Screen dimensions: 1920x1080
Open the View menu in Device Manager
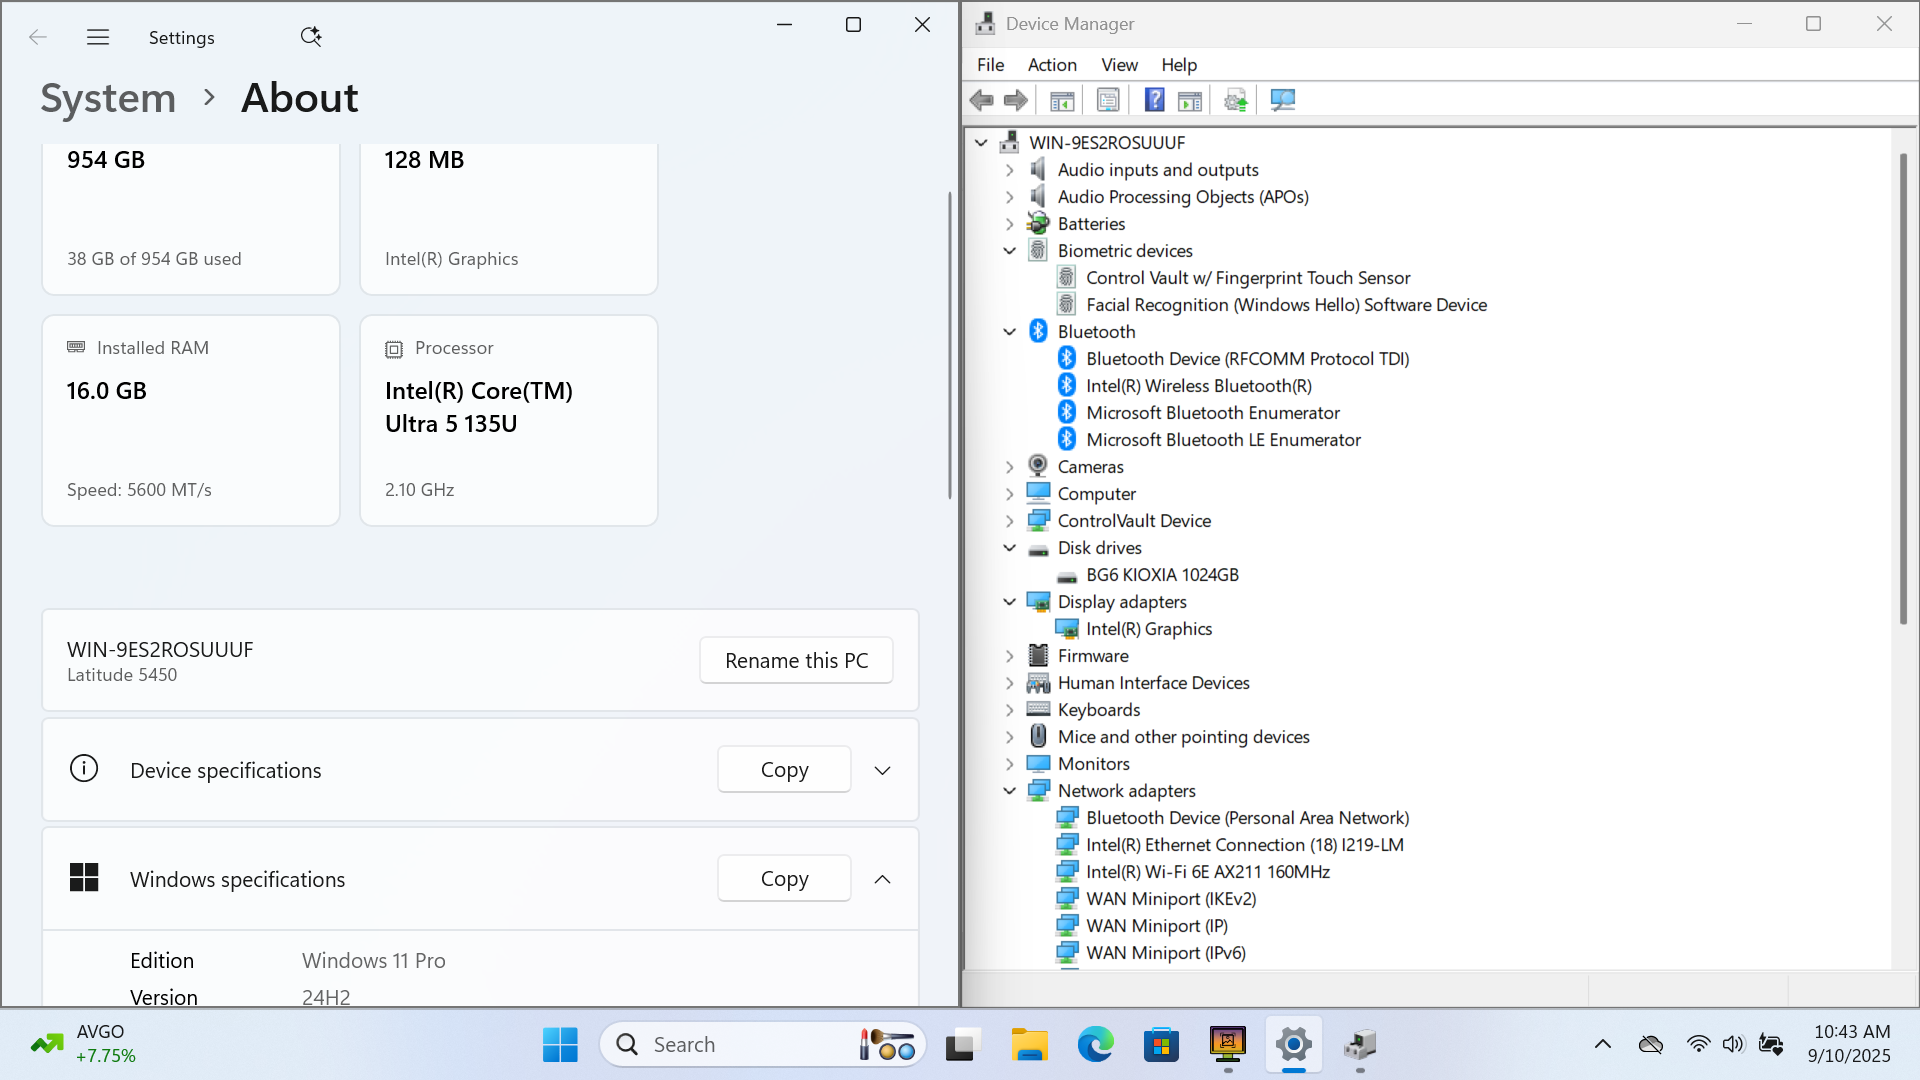click(1119, 65)
